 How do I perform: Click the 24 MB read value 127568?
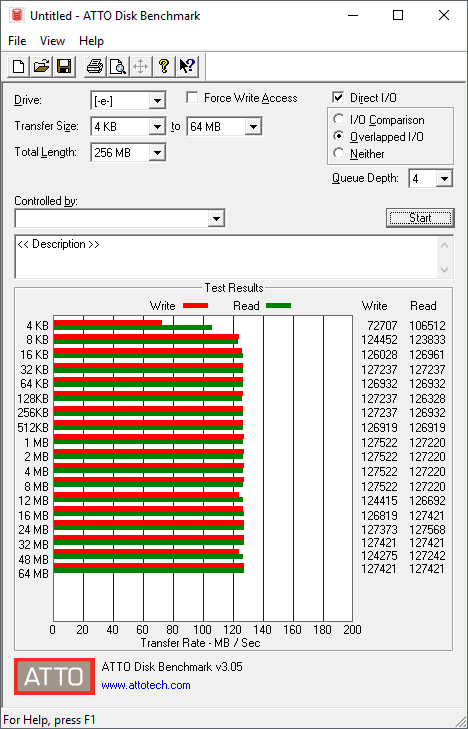[427, 530]
